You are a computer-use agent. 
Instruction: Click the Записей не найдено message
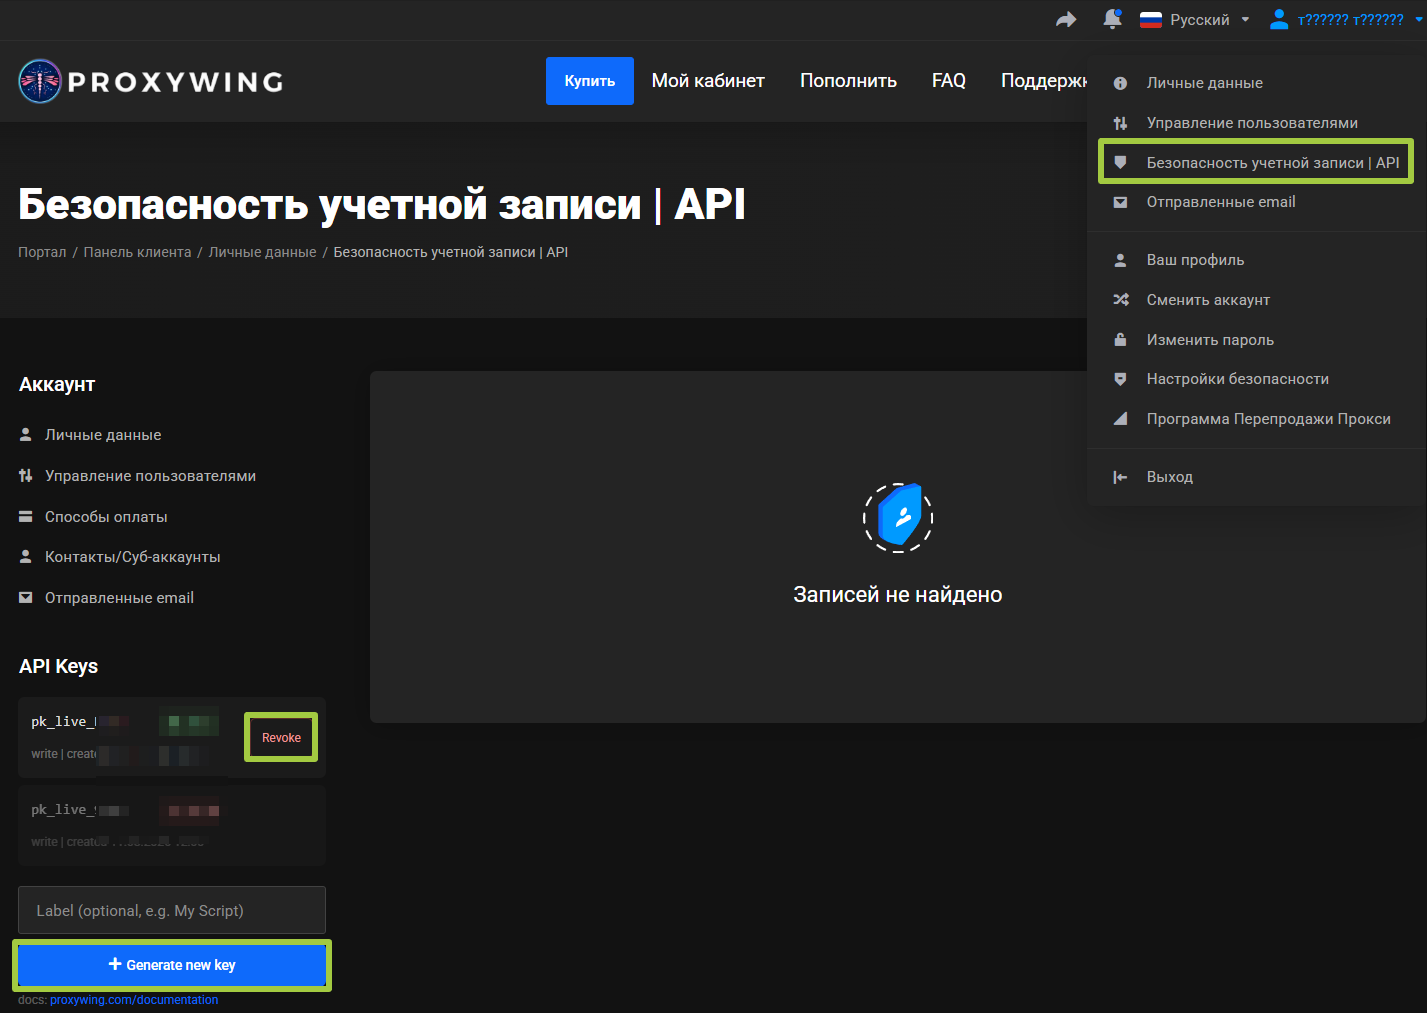point(898,595)
